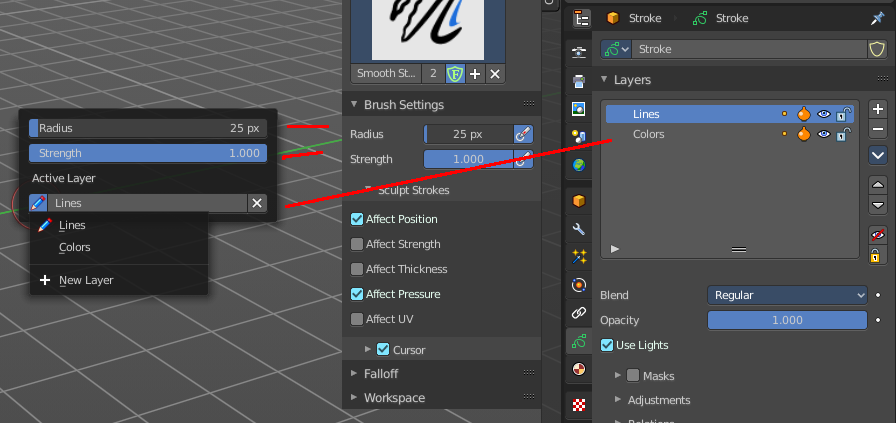Open the World properties globe tab
896x423 pixels.
pyautogui.click(x=579, y=165)
